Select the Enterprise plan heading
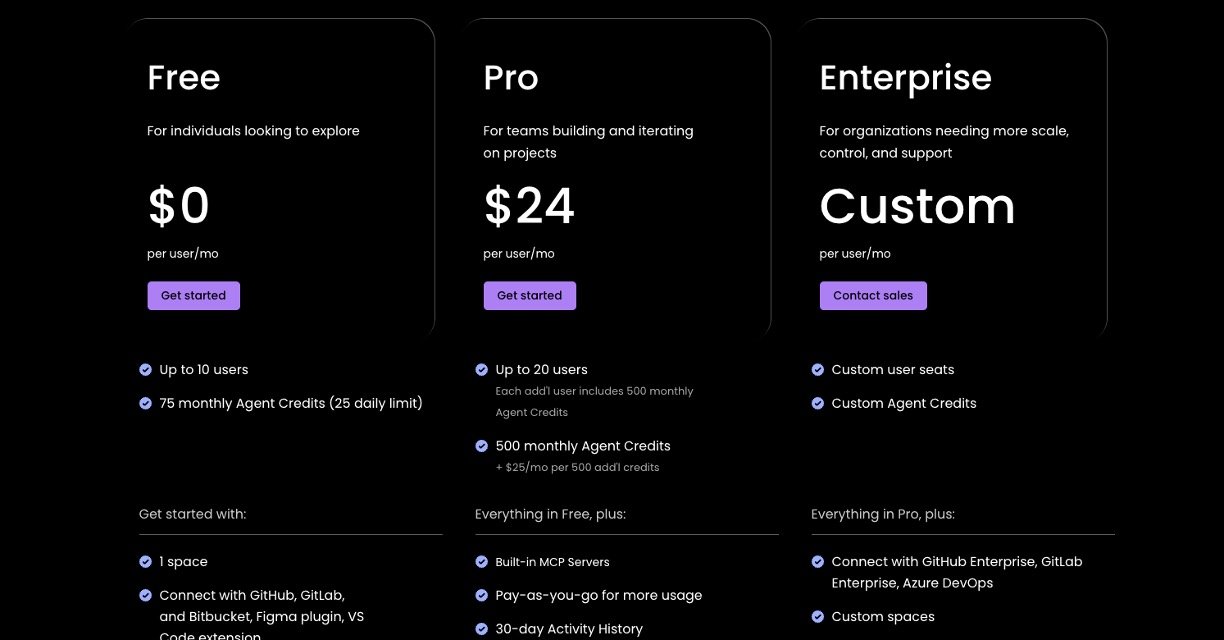The width and height of the screenshot is (1224, 640). (x=905, y=78)
